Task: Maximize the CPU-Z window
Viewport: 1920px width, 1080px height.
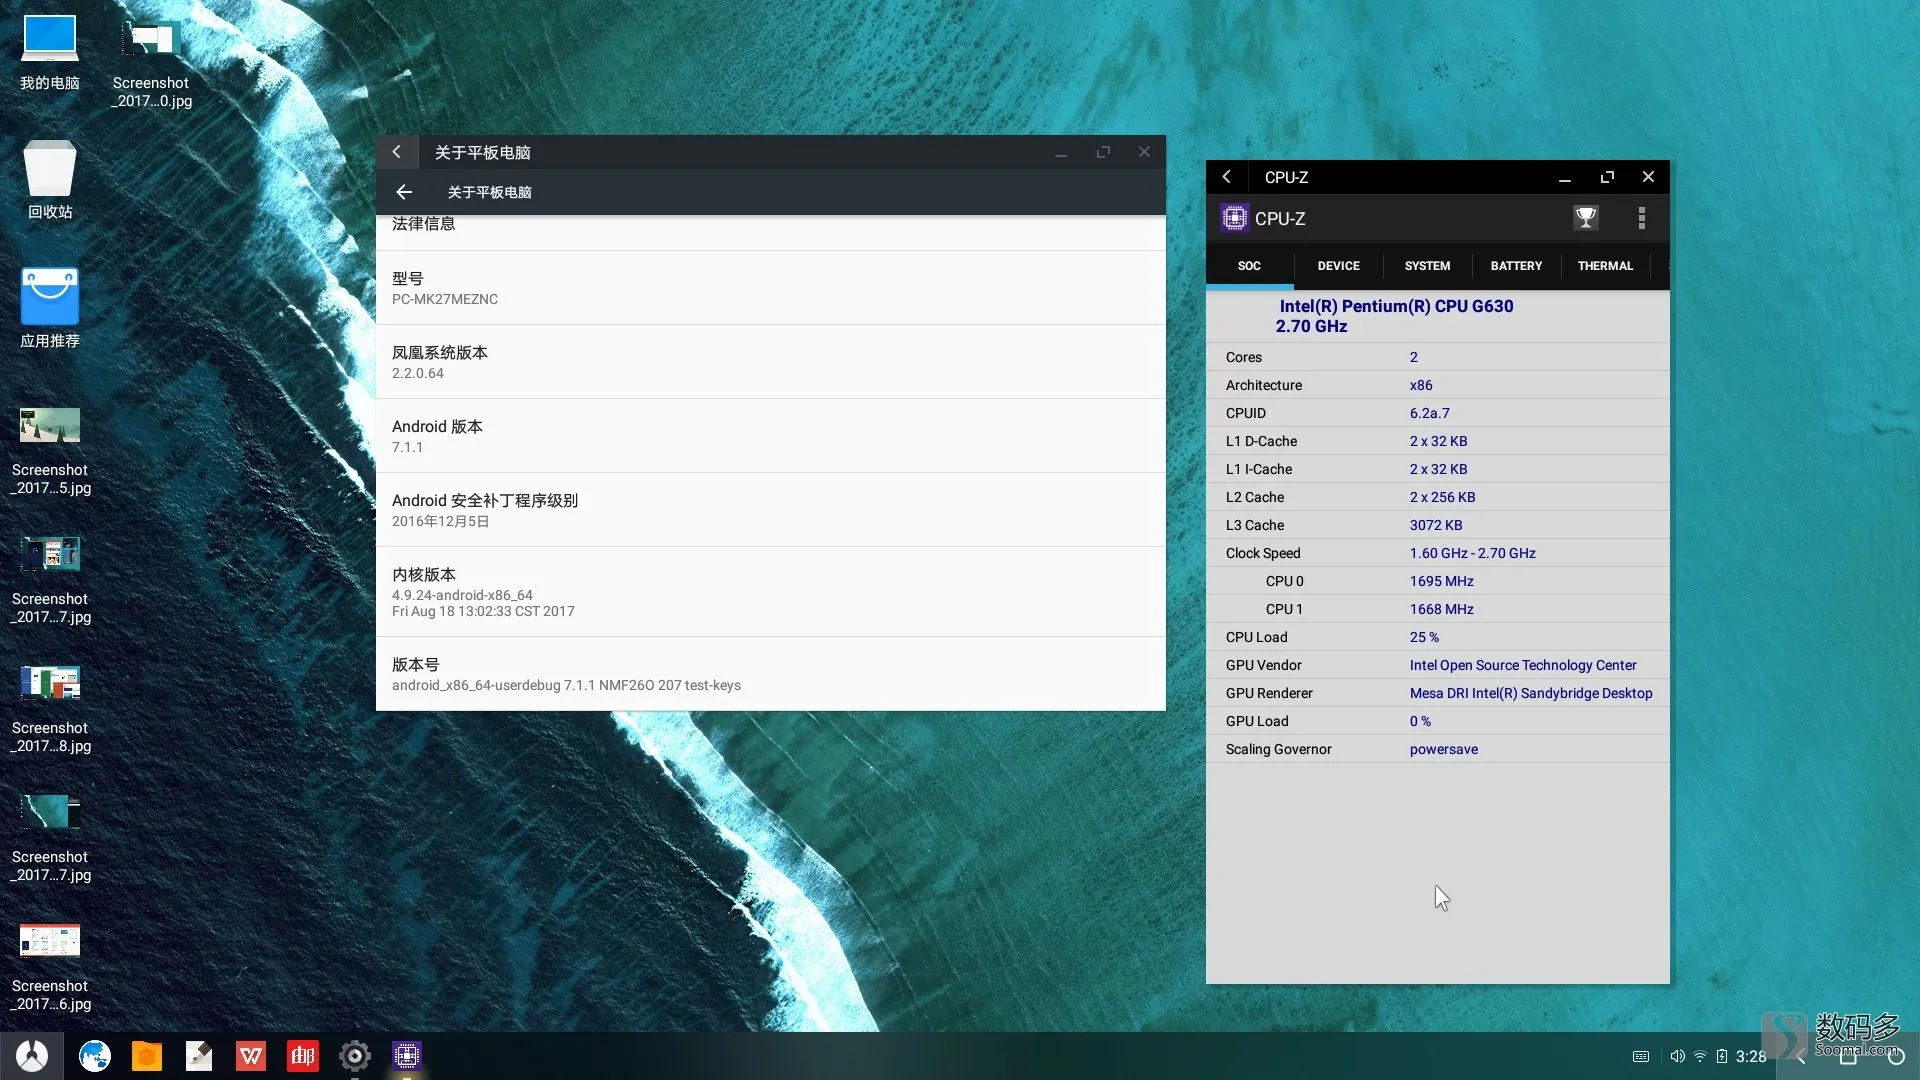Action: pos(1607,177)
